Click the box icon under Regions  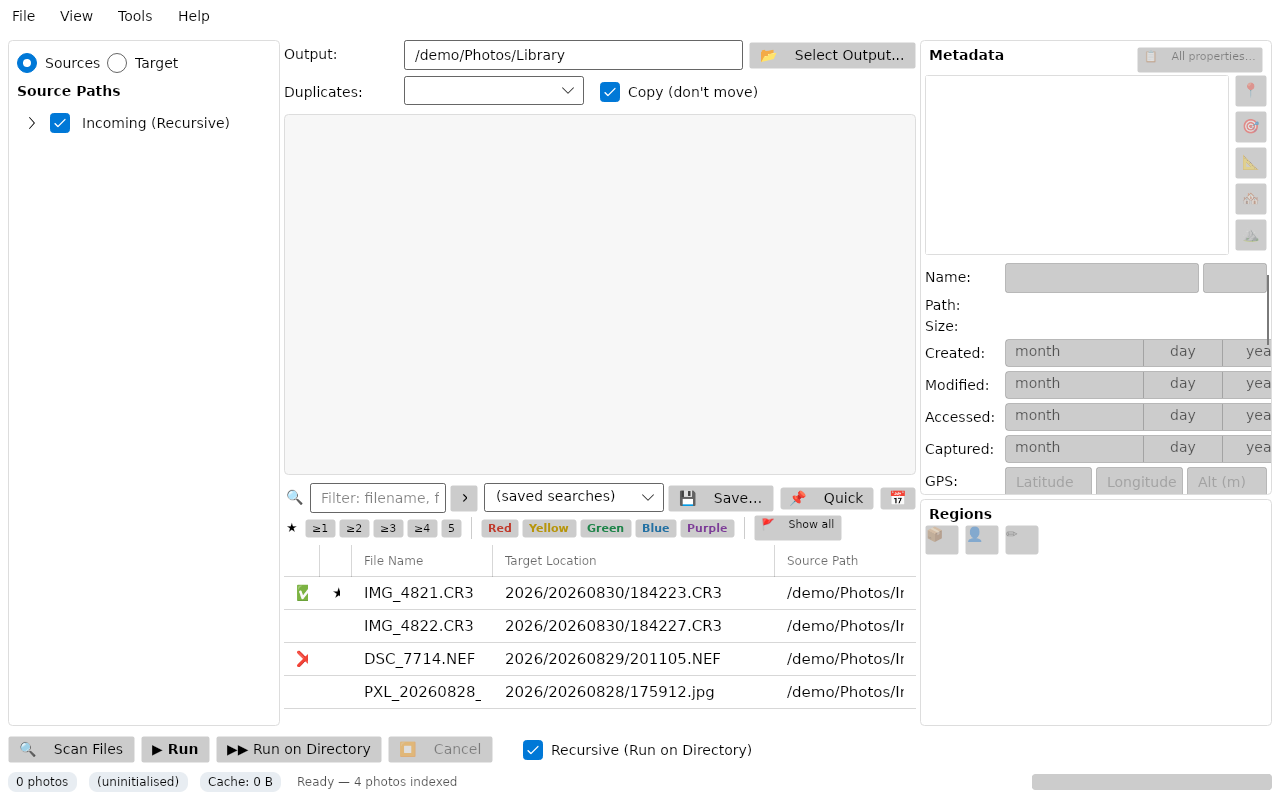tap(941, 540)
